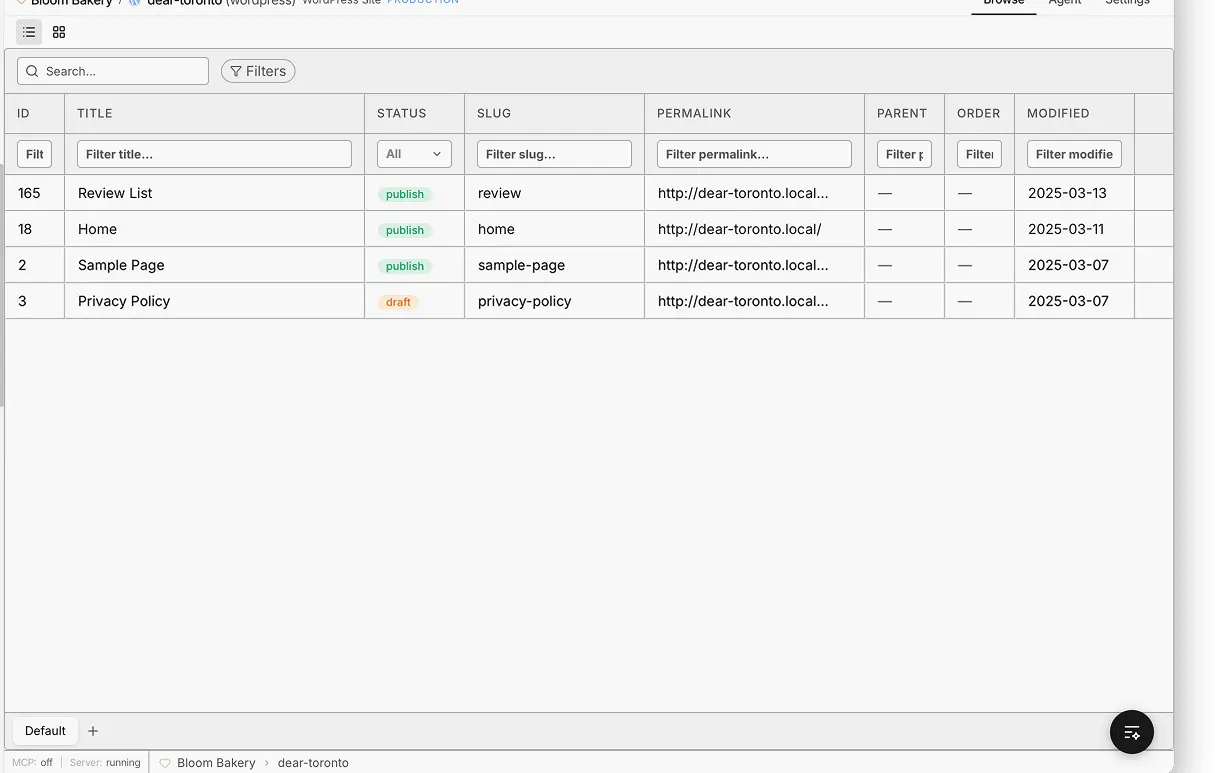Click the review slug cell

click(x=554, y=193)
